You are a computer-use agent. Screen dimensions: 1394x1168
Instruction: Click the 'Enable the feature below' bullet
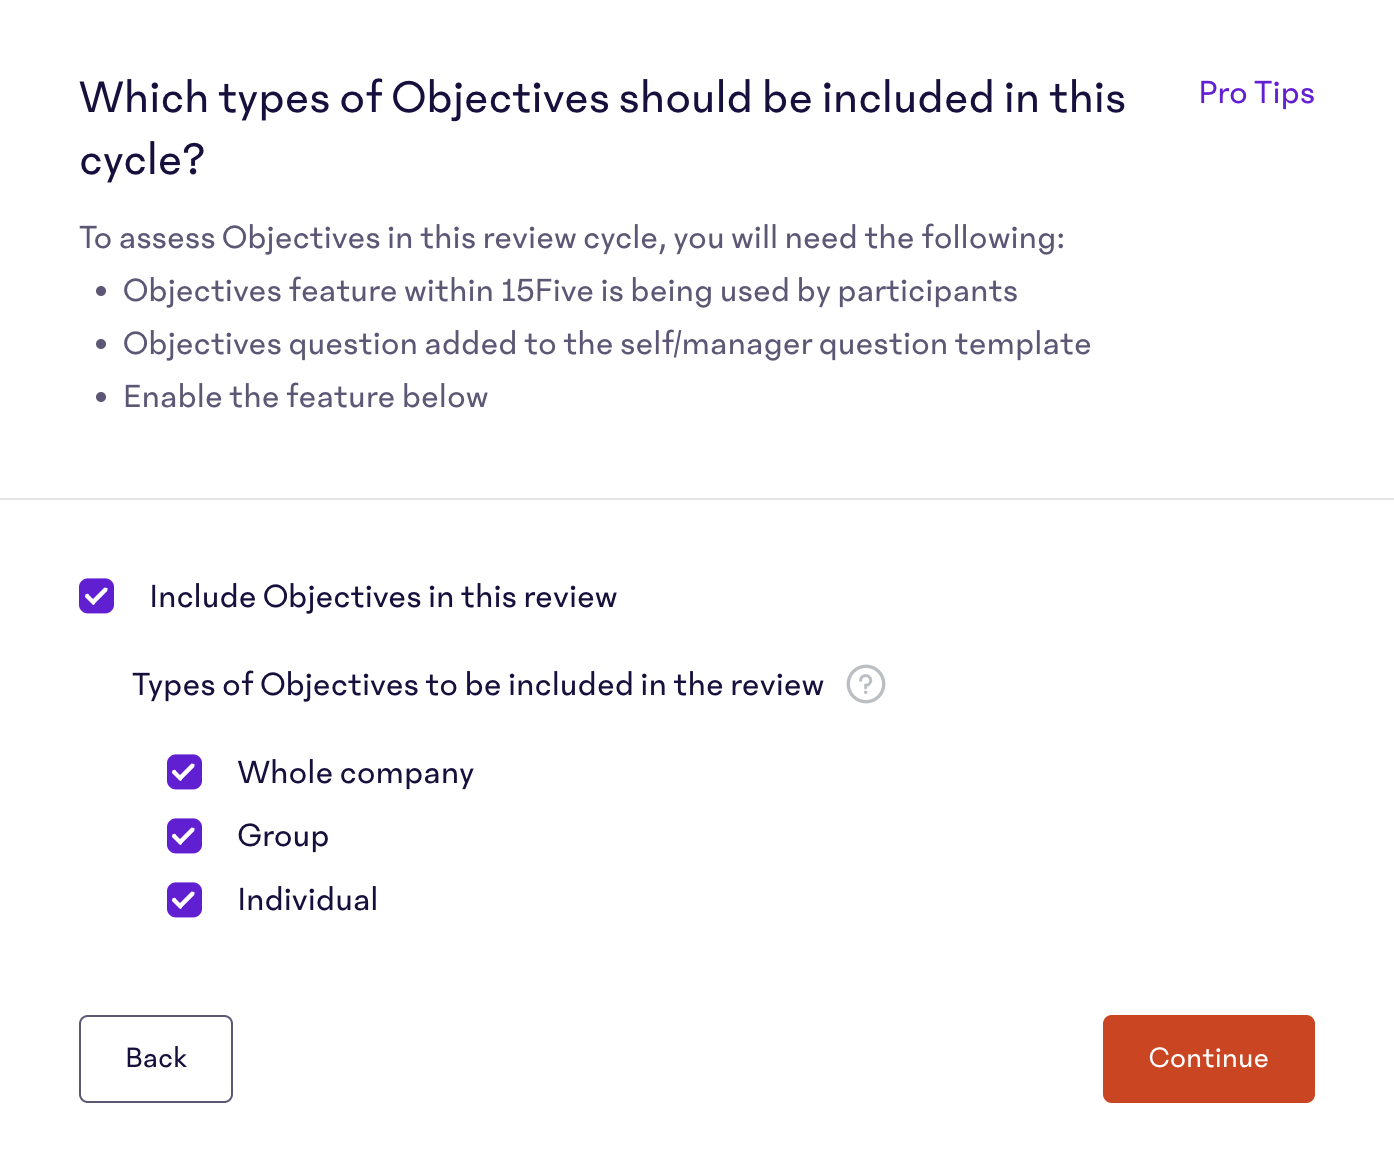coord(305,397)
